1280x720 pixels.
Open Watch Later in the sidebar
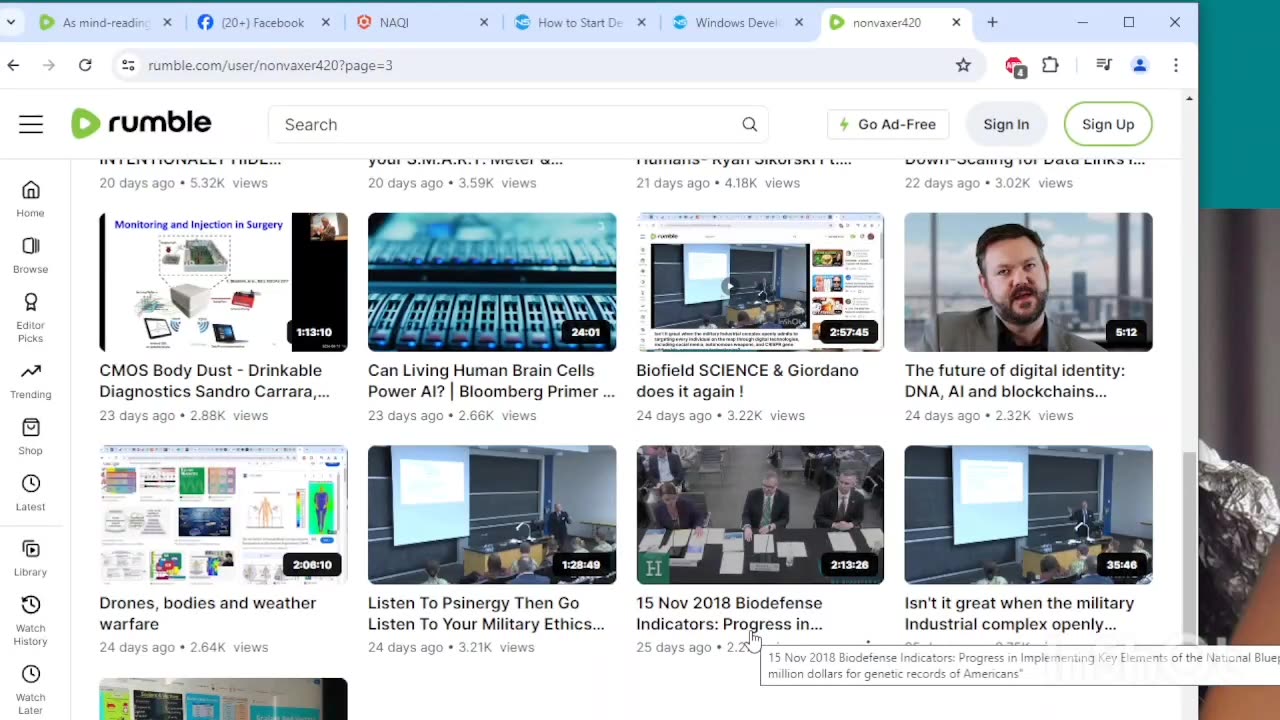[31, 689]
